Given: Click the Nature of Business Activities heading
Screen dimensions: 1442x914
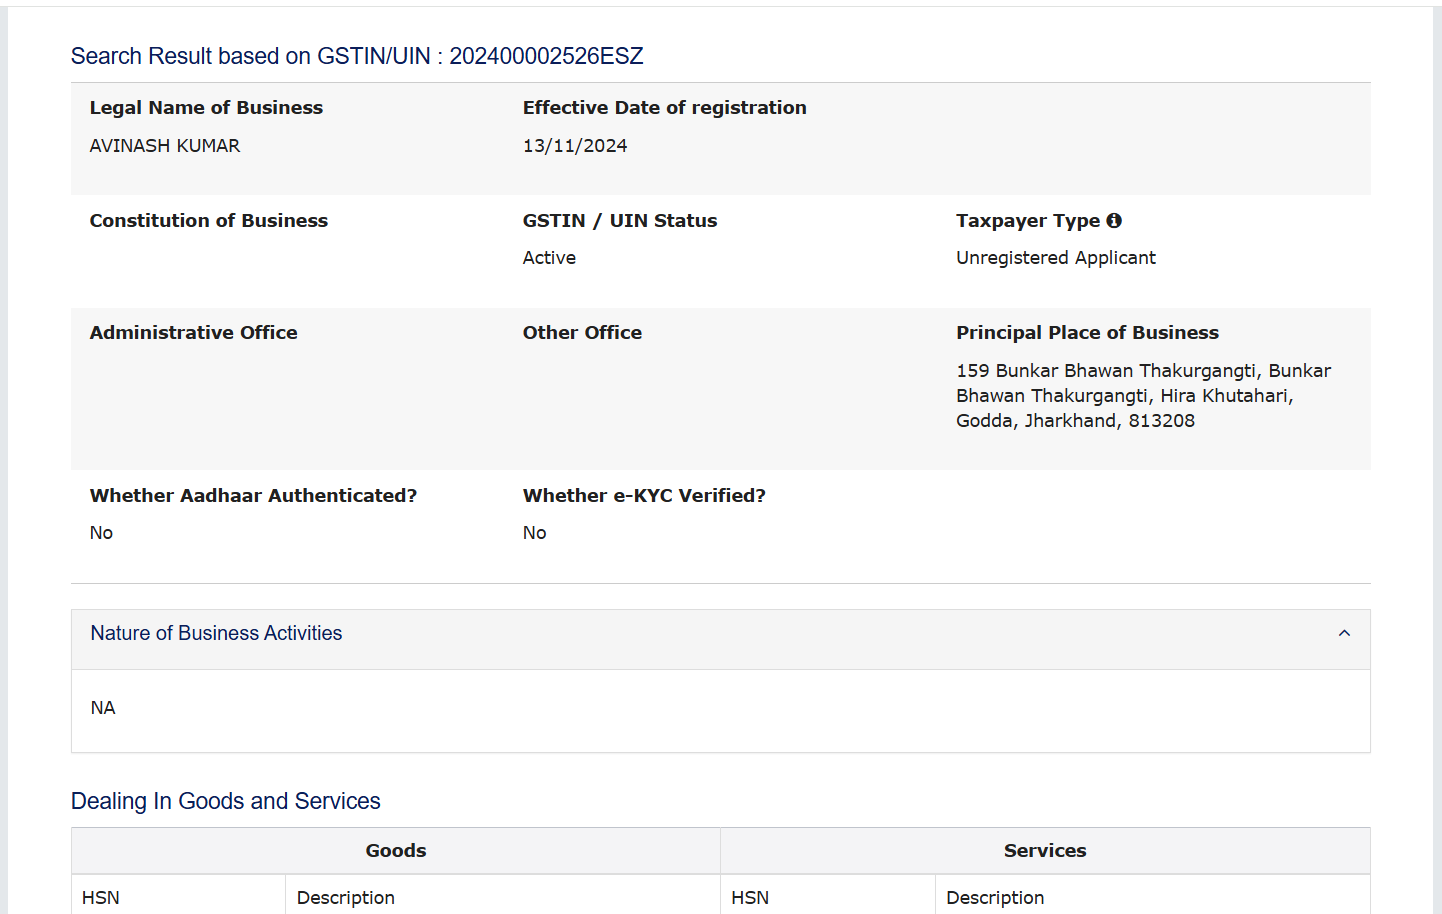Looking at the screenshot, I should click(x=216, y=633).
